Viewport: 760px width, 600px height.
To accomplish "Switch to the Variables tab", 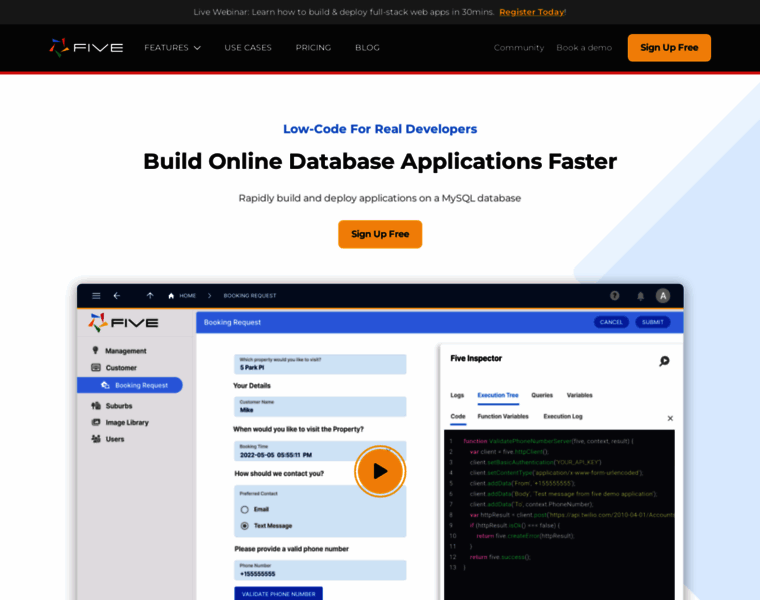I will pos(579,395).
